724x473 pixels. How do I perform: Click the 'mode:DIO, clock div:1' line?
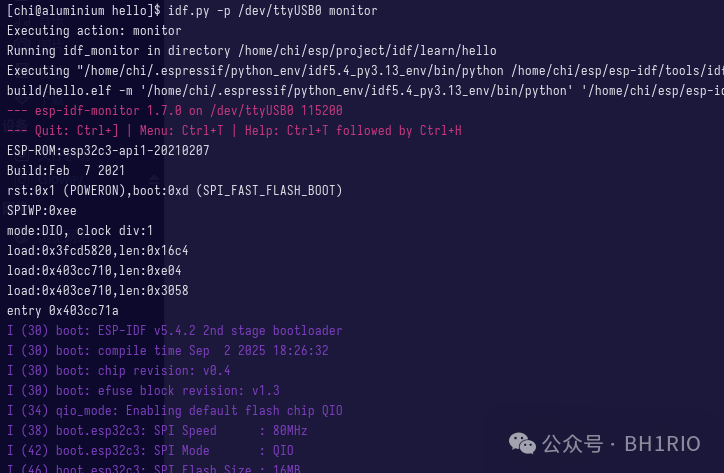(x=80, y=231)
